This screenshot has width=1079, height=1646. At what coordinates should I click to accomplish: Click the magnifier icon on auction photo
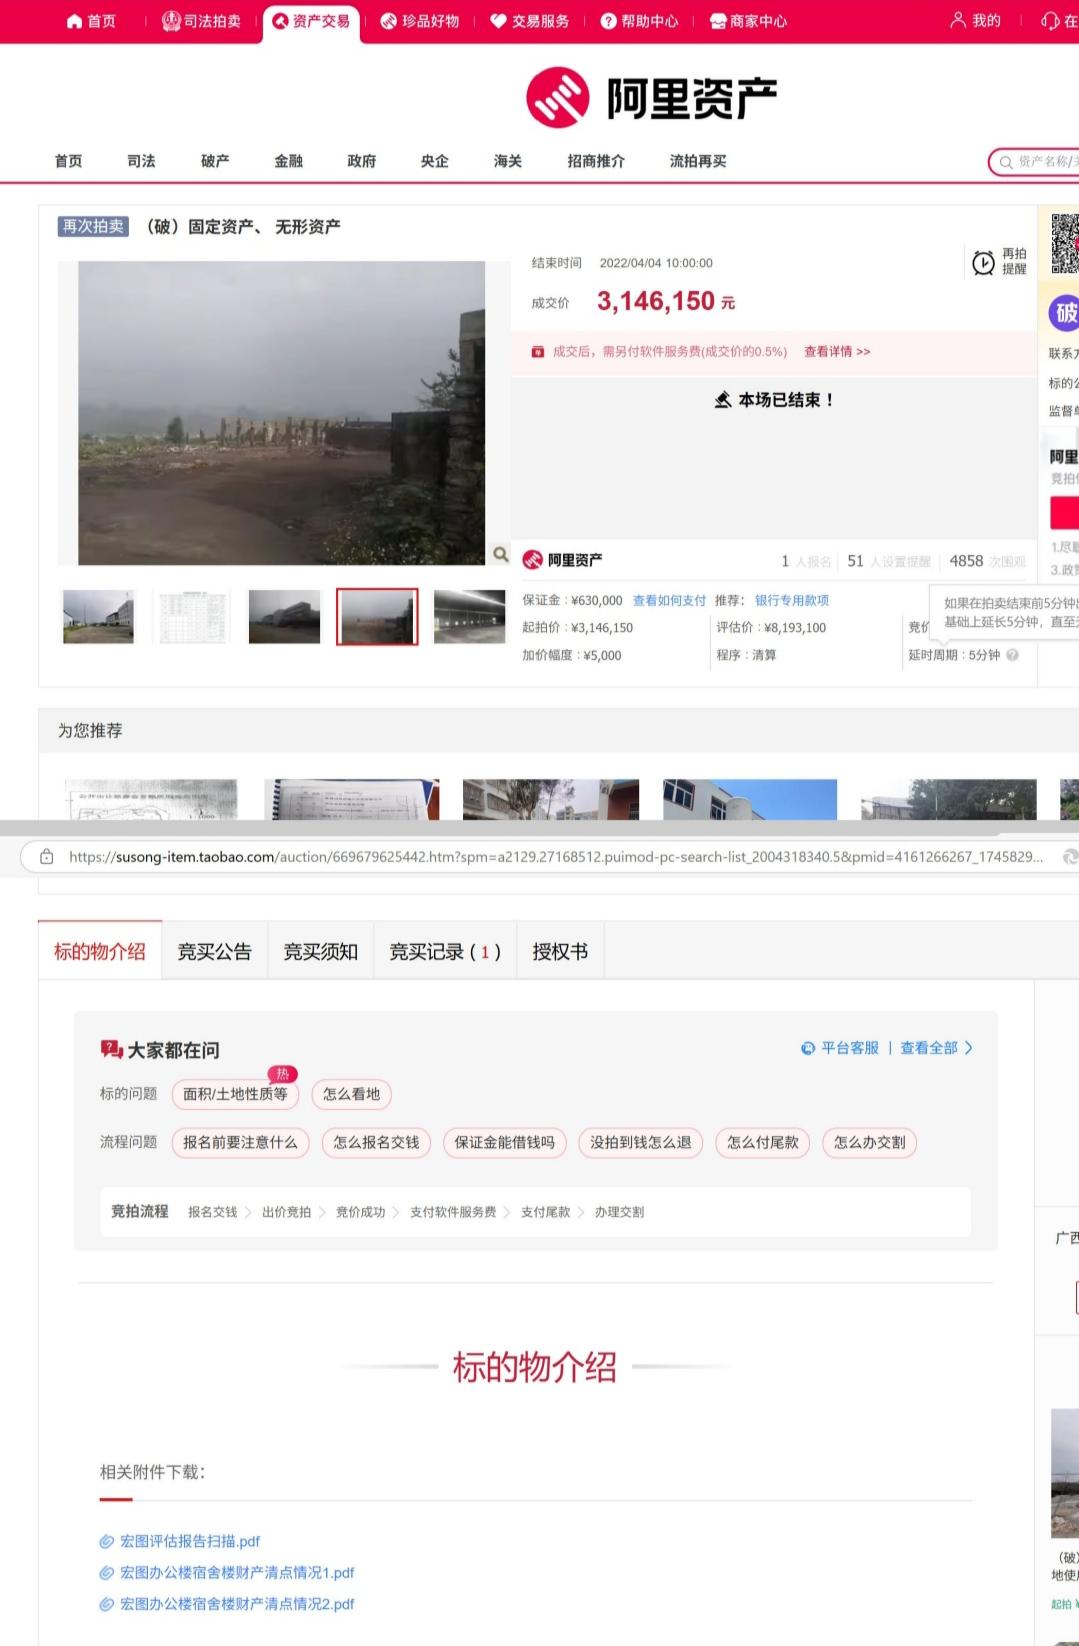coord(500,554)
